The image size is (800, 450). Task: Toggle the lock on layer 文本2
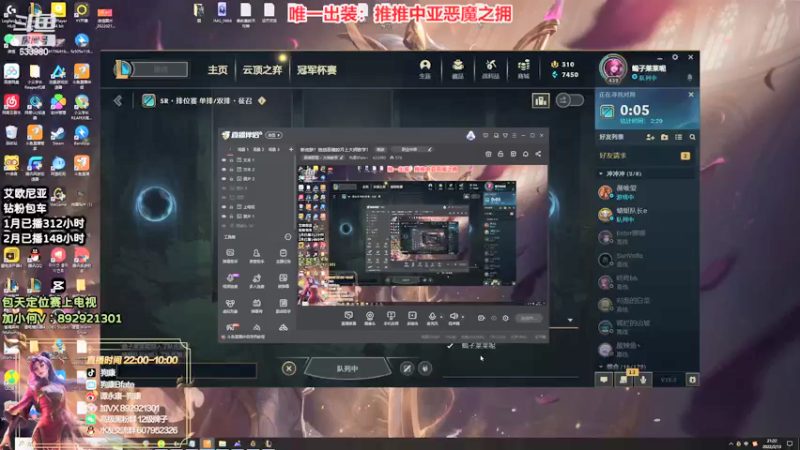pyautogui.click(x=232, y=169)
